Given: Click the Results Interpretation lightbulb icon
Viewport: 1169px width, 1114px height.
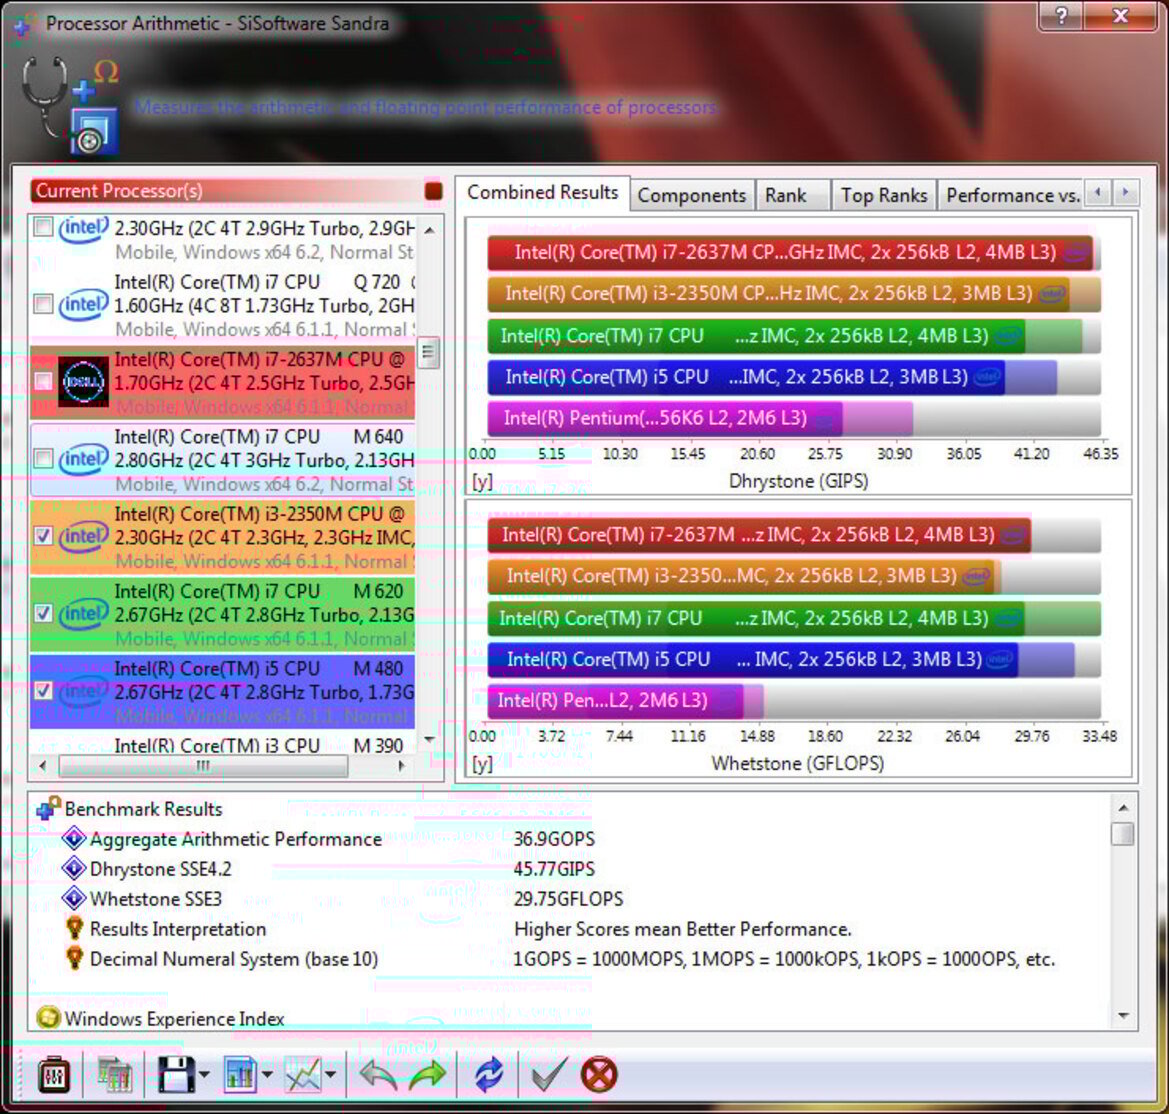Looking at the screenshot, I should click(x=75, y=928).
